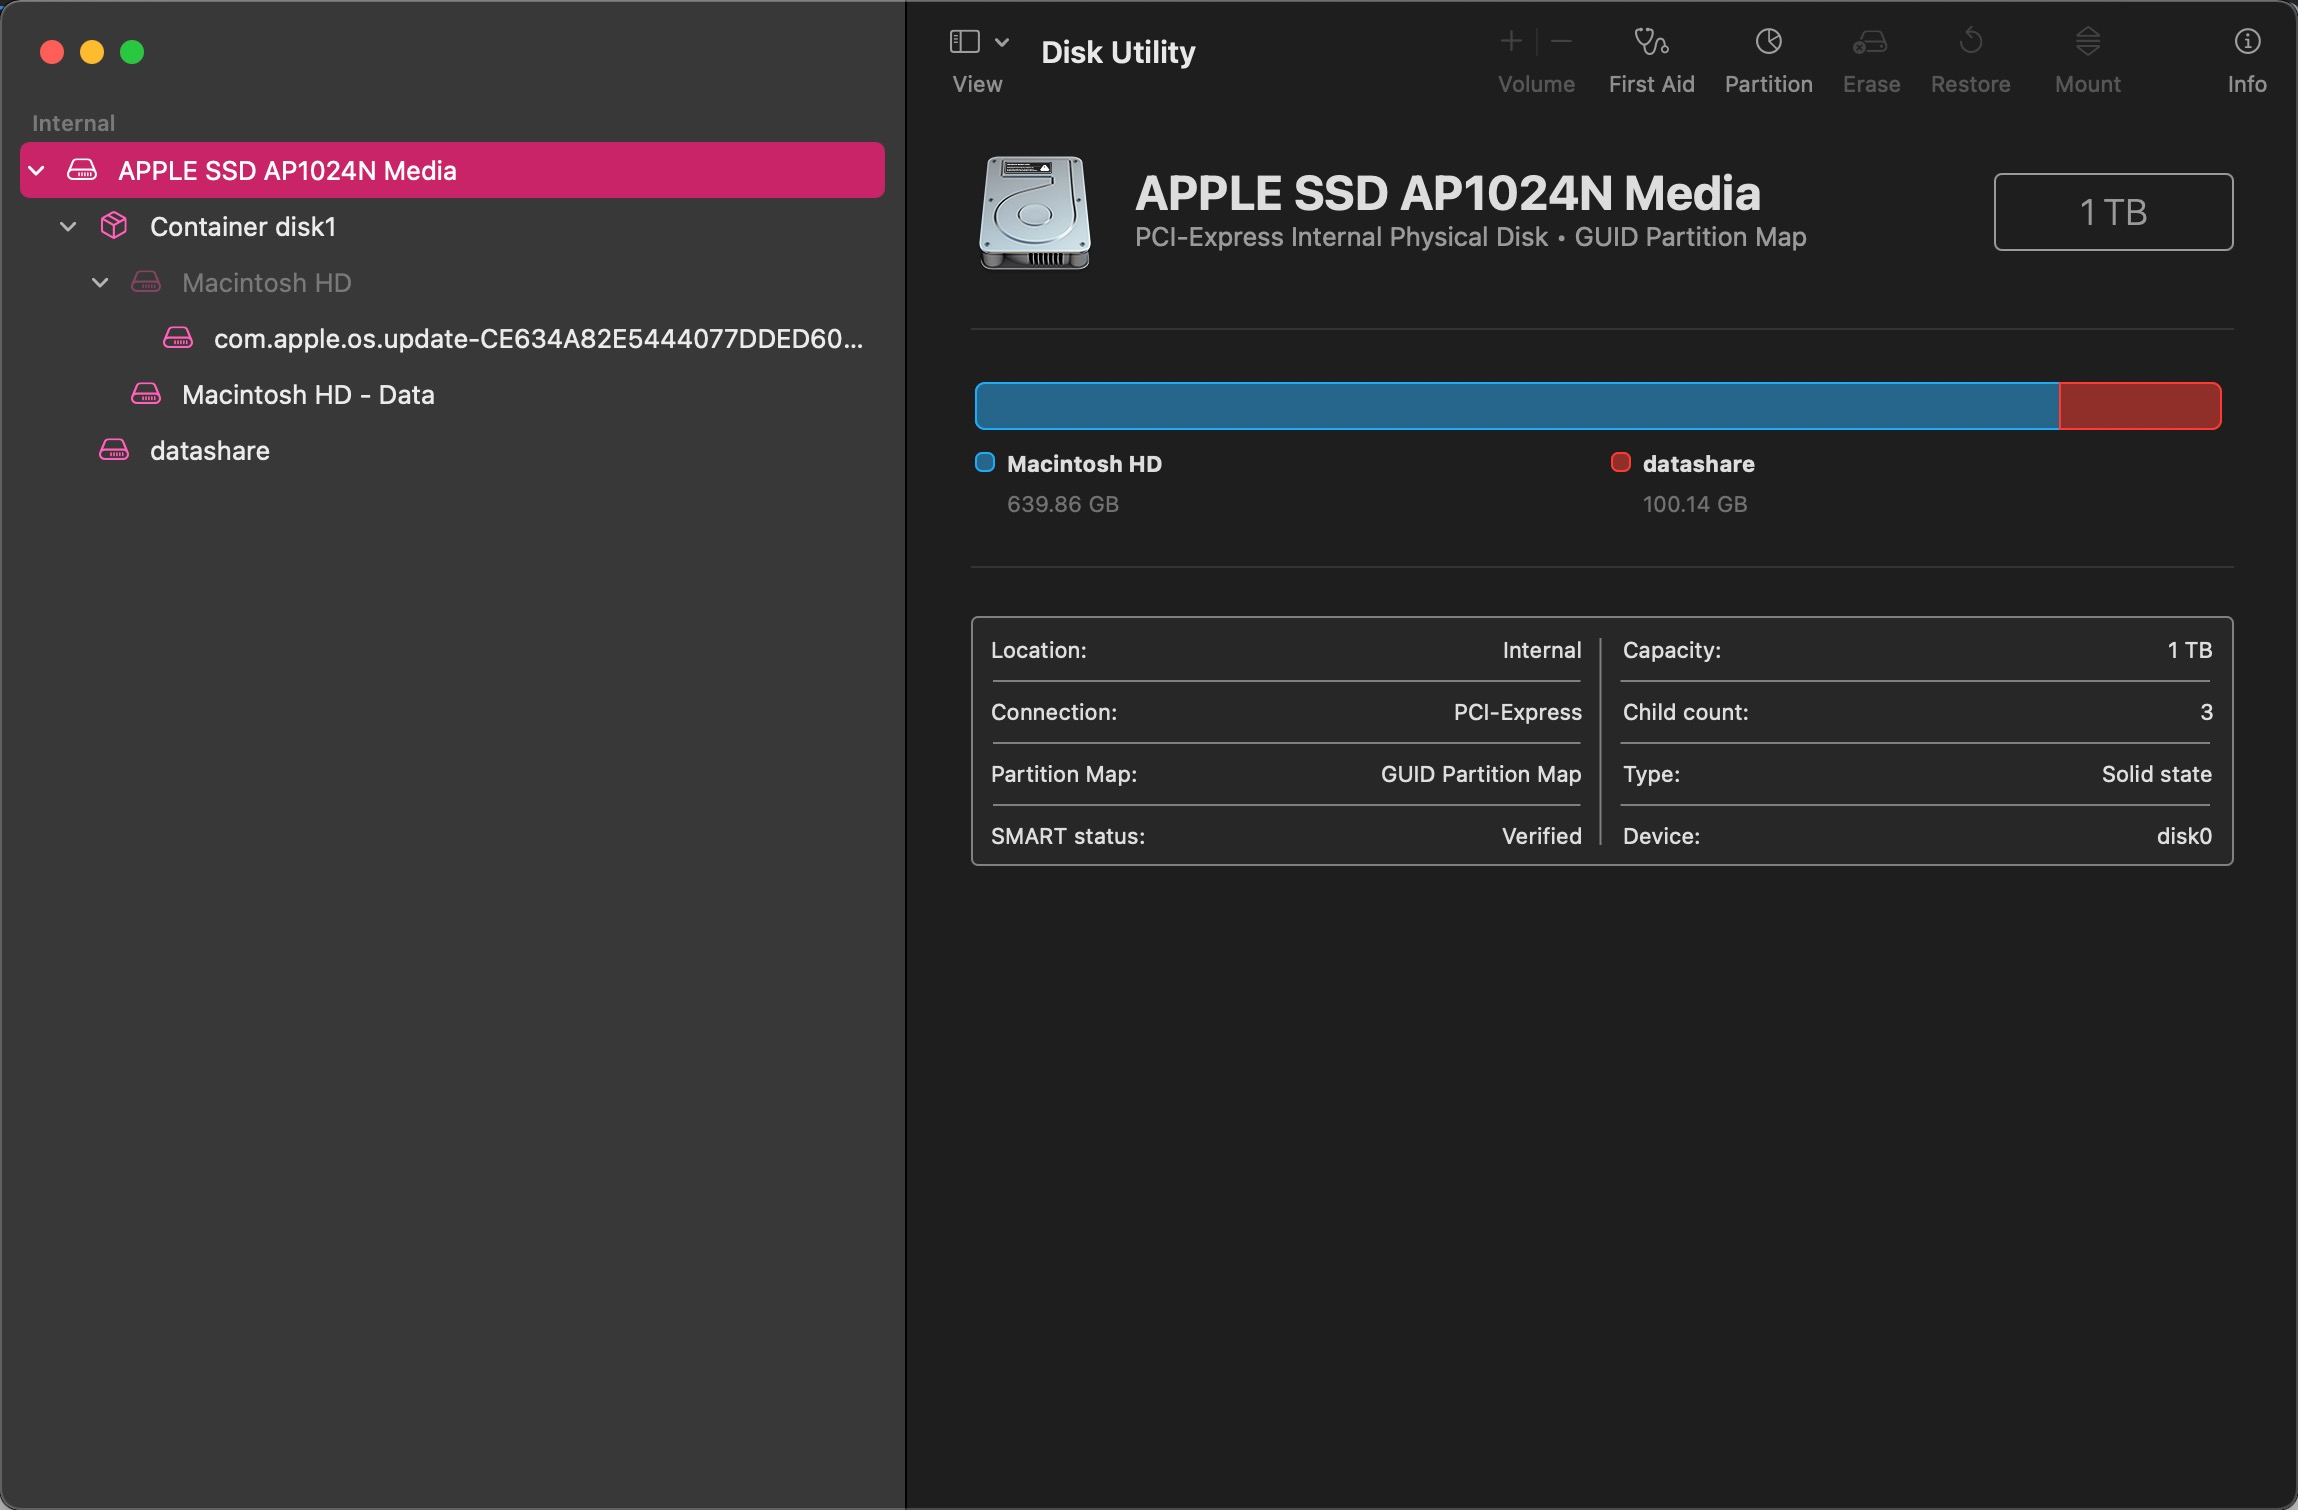Click the APPLE SSD drive icon in sidebar
Screen dimensions: 2298x1510
(x=82, y=170)
